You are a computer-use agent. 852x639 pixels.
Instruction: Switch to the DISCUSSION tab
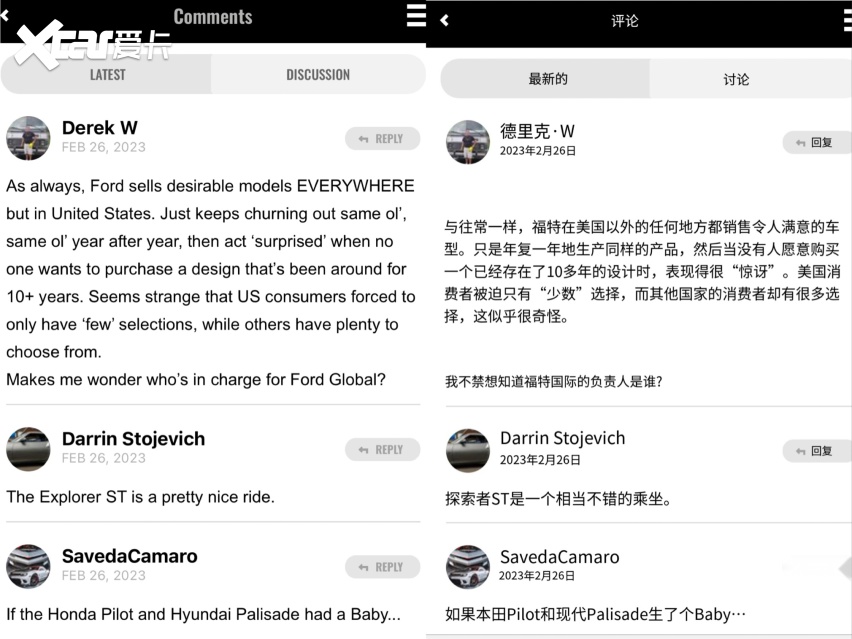click(x=318, y=75)
